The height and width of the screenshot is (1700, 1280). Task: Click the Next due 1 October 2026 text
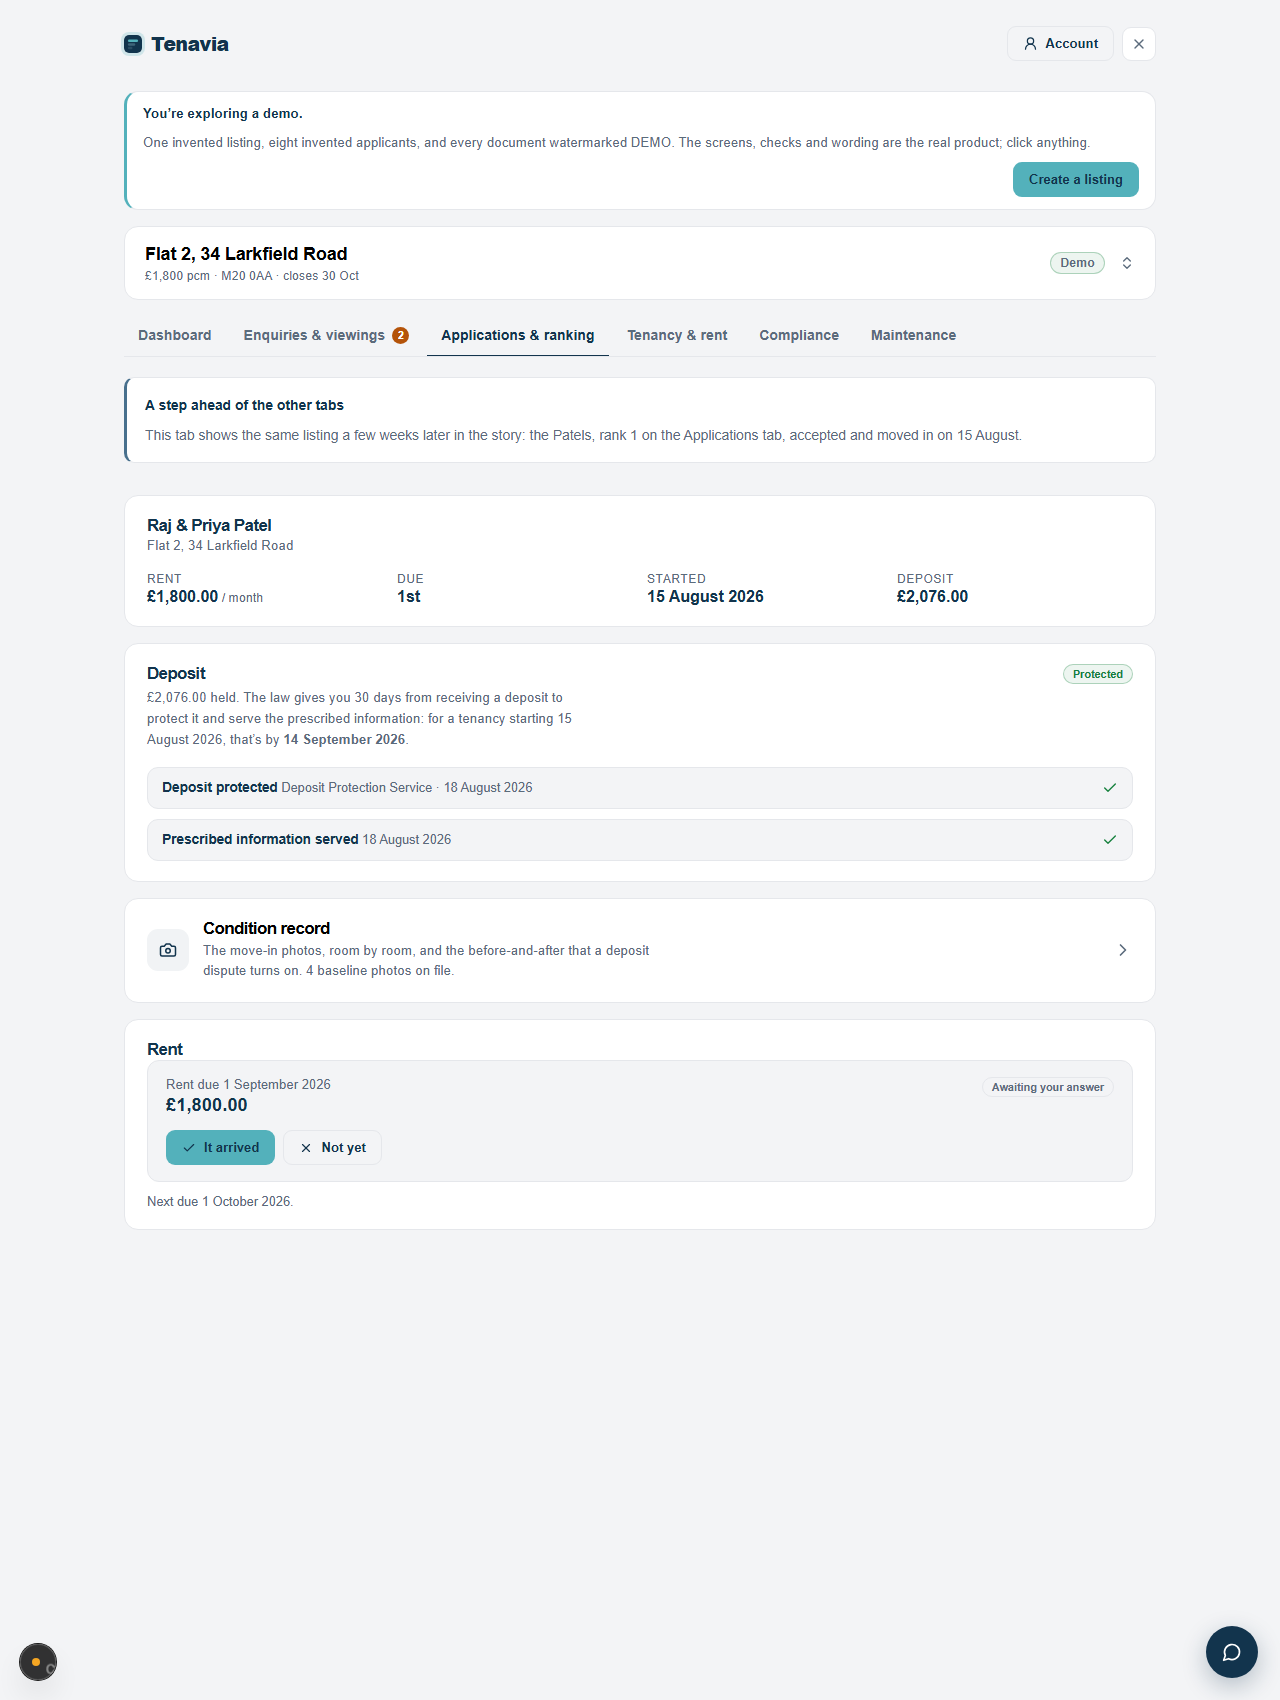tap(220, 1201)
